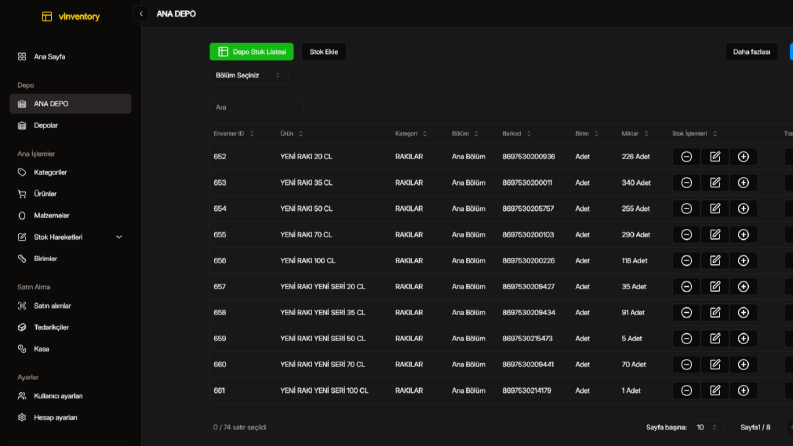Decrease stock for YENİ SERİ 35 CL
The image size is (793, 446).
click(x=686, y=313)
